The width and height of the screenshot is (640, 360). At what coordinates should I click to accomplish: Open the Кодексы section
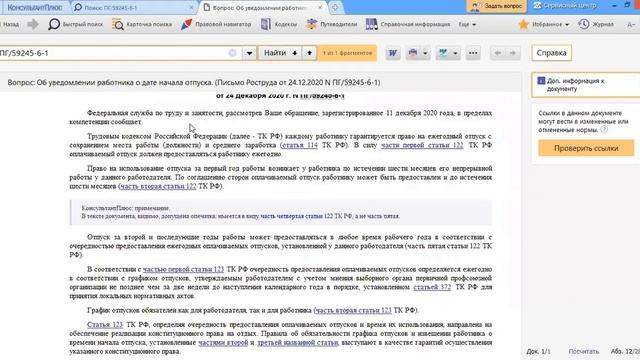[279, 24]
